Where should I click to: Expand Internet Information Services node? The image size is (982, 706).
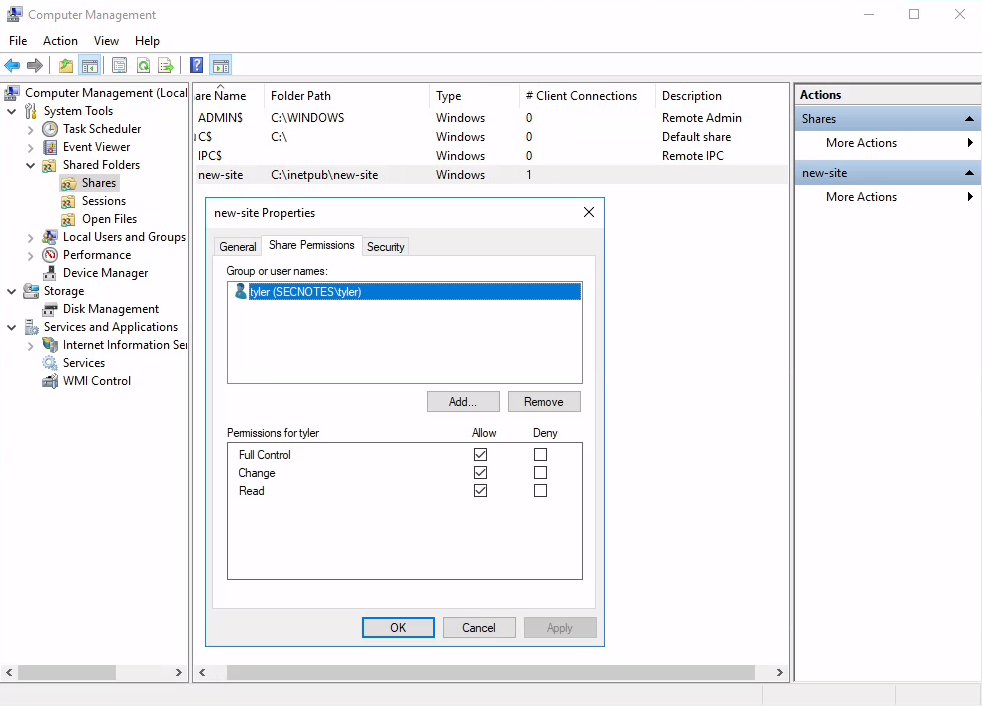31,346
